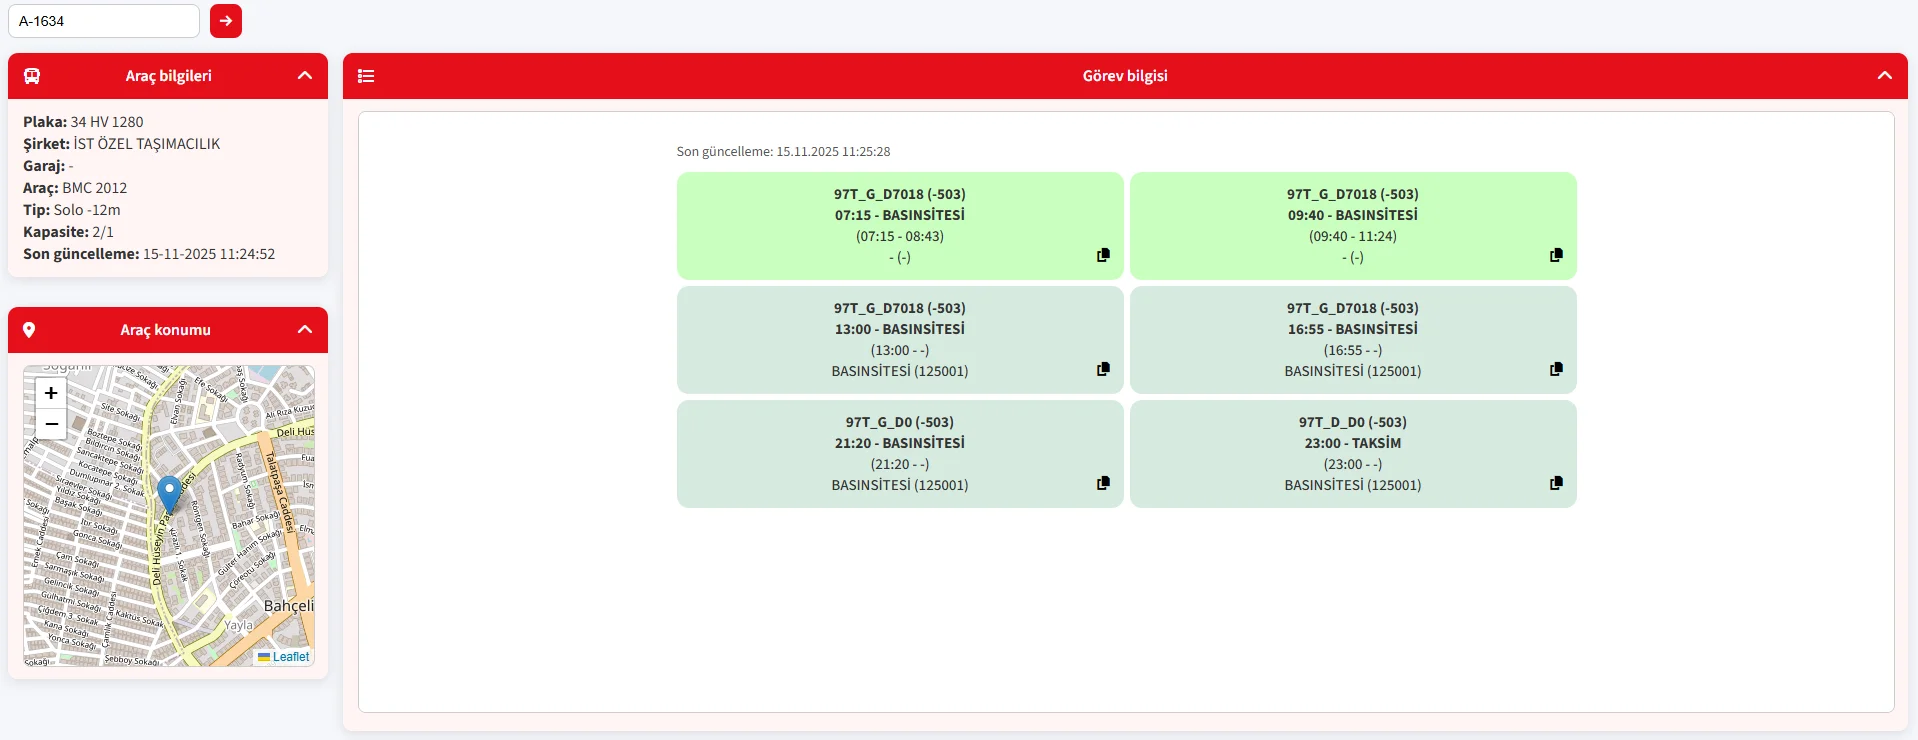The image size is (1918, 740).
Task: Collapse the Araç bilgileri panel
Action: pyautogui.click(x=305, y=76)
